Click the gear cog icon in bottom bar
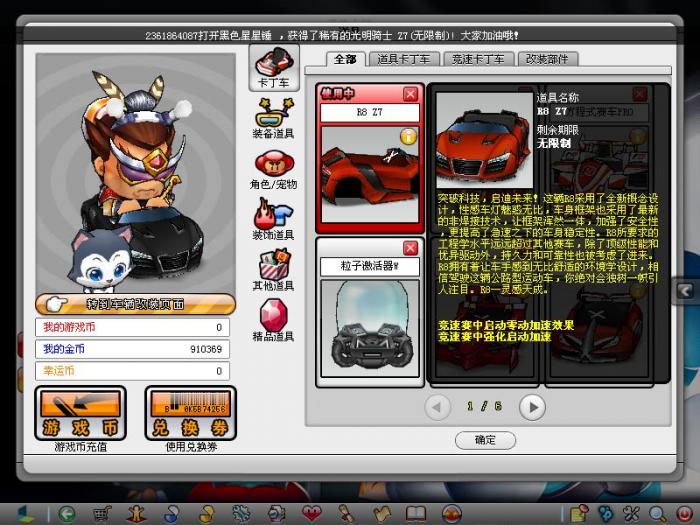The height and width of the screenshot is (525, 700). point(242,514)
